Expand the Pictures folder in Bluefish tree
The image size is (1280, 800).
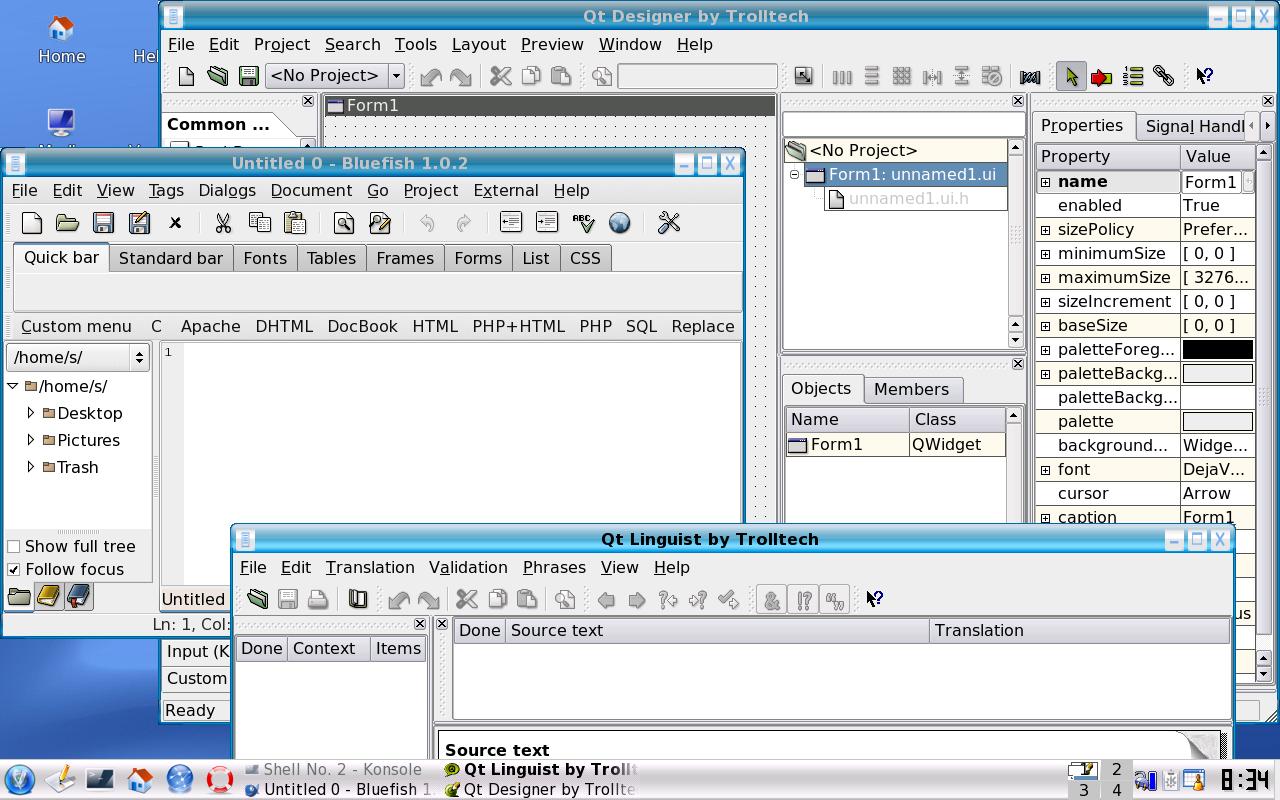31,440
